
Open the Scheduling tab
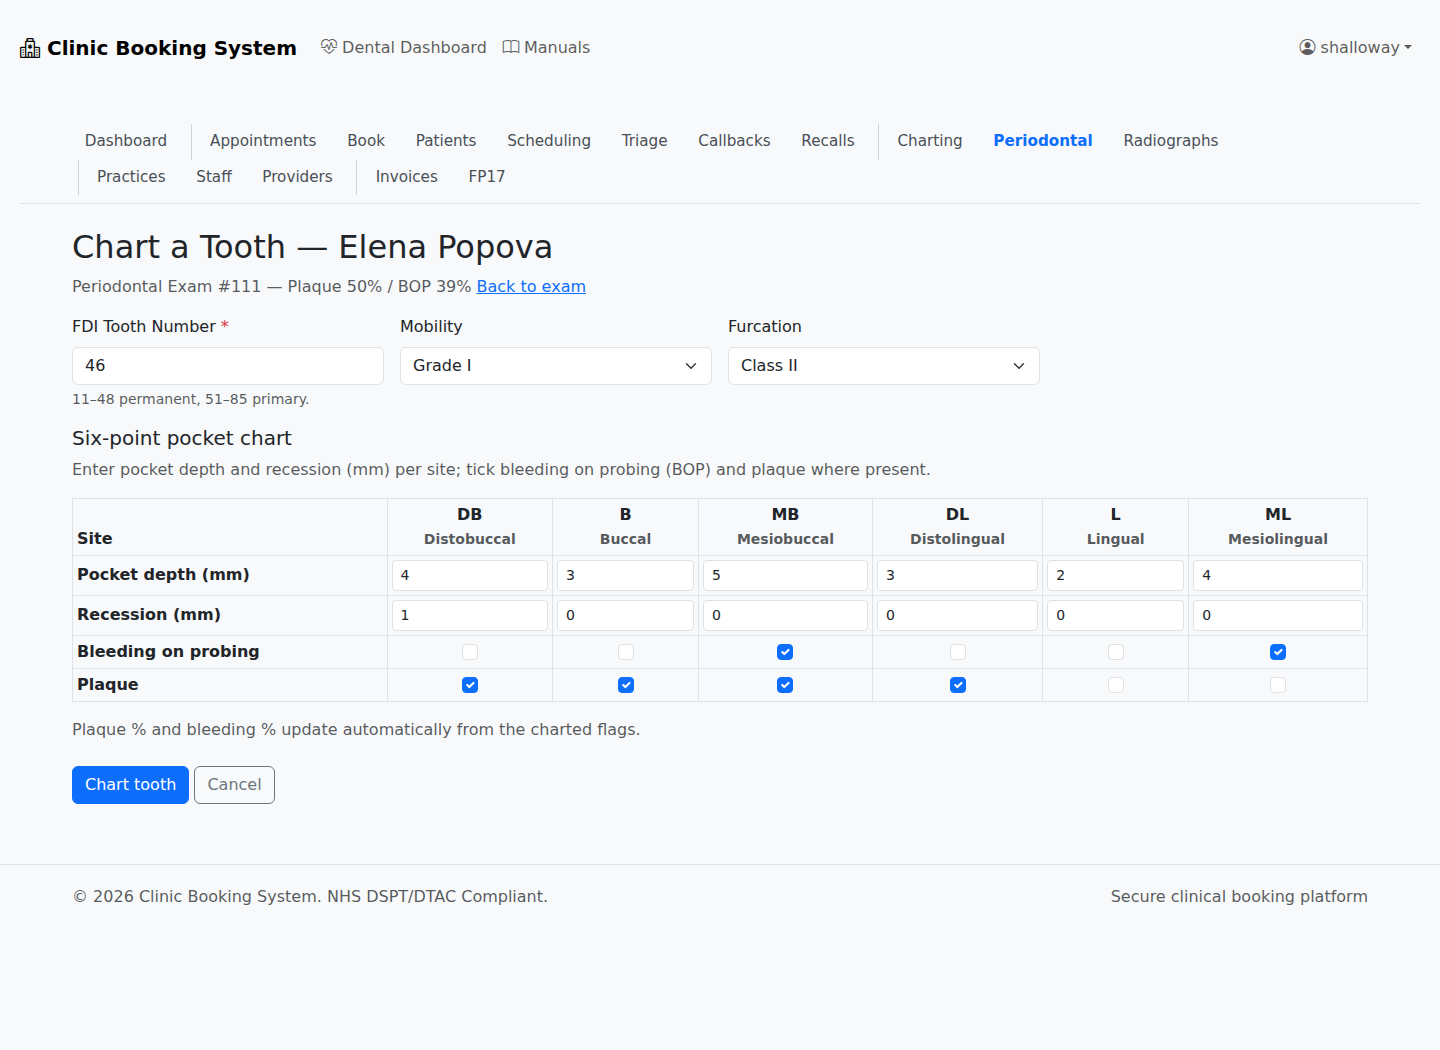click(549, 141)
